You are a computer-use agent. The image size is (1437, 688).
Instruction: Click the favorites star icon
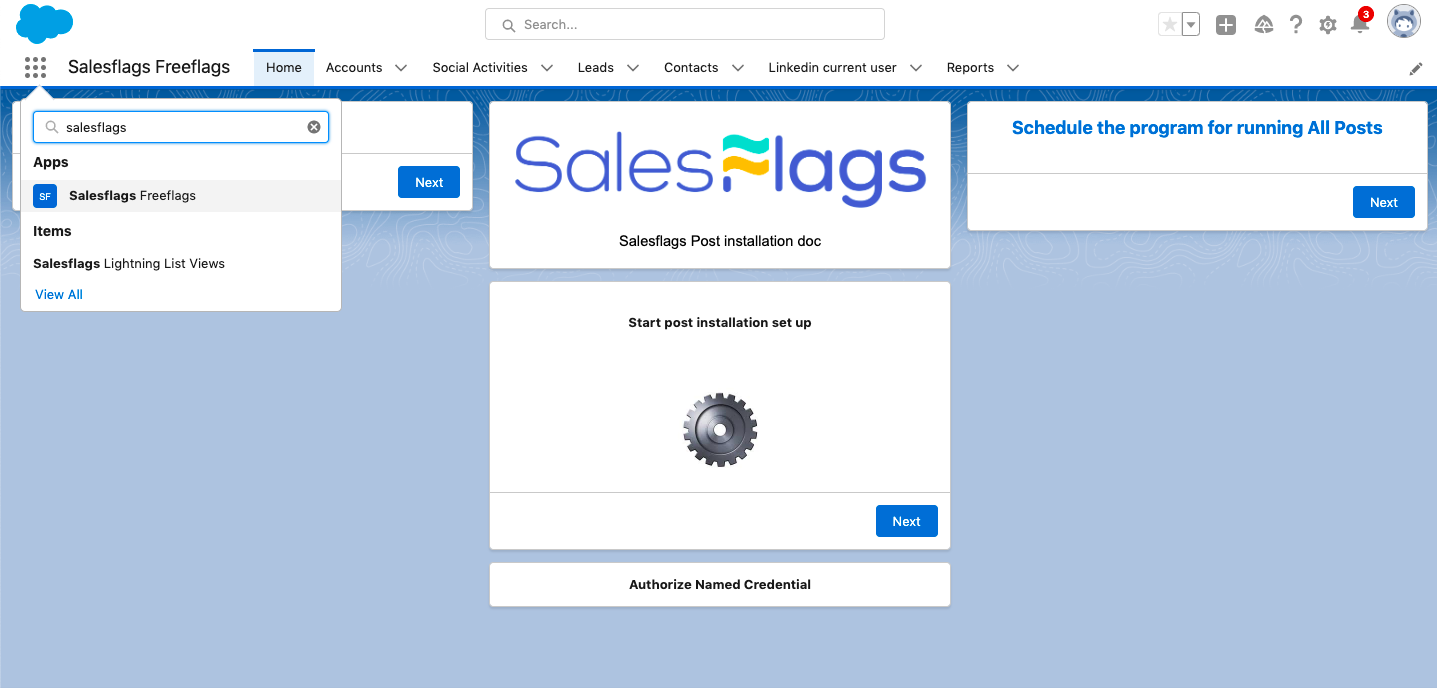[1169, 25]
